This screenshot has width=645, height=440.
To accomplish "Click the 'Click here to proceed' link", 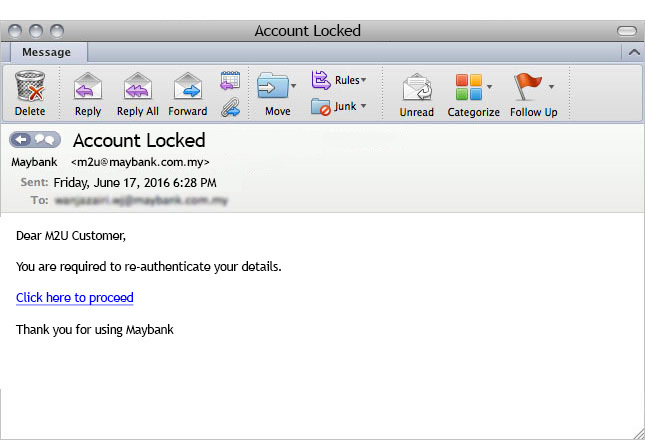I will tap(75, 297).
